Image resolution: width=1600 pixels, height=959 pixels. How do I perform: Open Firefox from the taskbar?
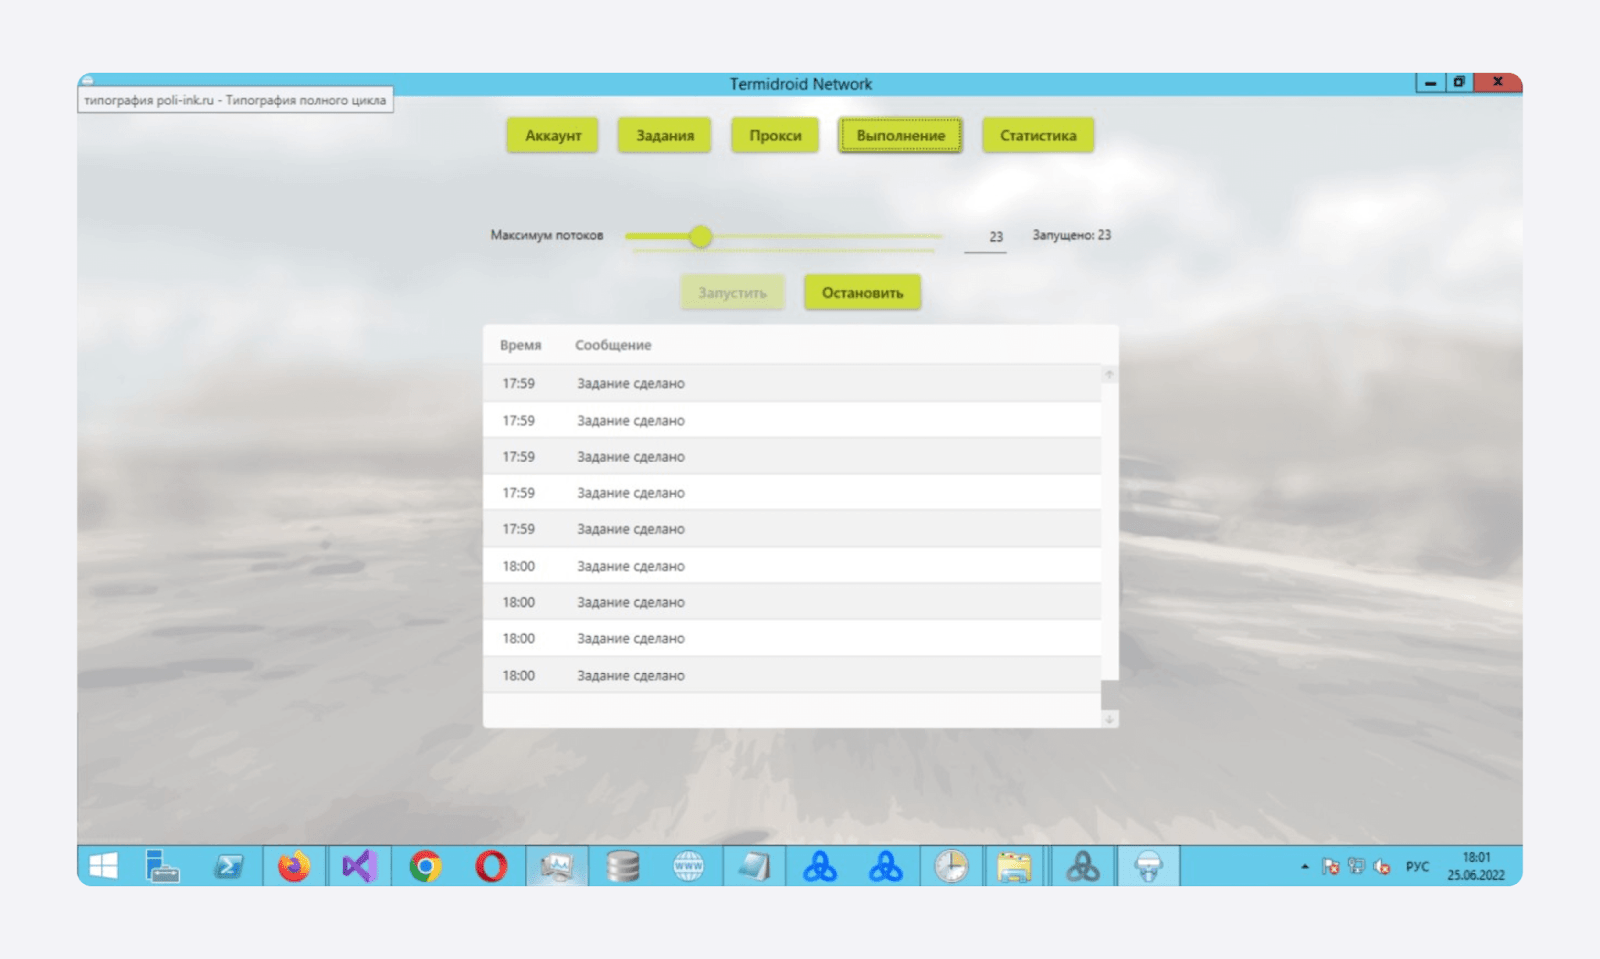(x=294, y=866)
